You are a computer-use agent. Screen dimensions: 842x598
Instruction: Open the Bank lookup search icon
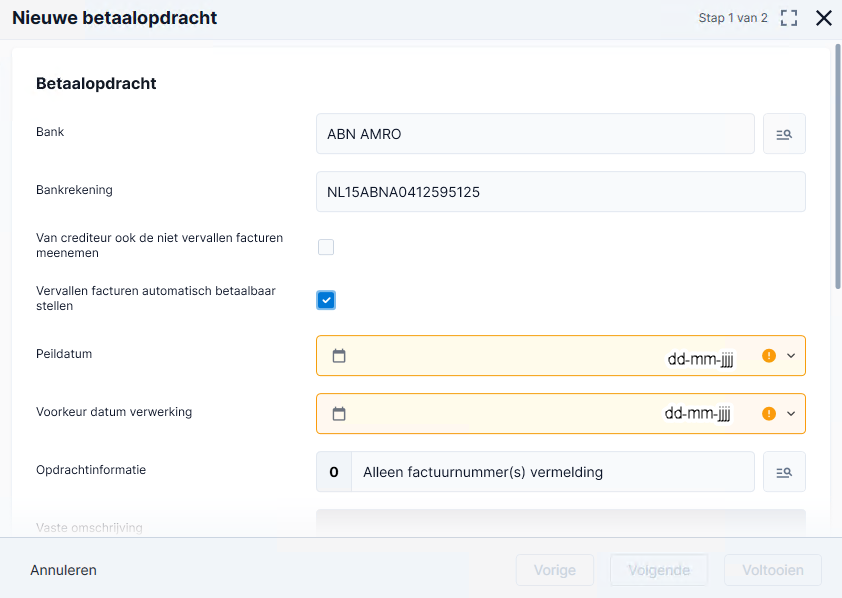(x=784, y=134)
